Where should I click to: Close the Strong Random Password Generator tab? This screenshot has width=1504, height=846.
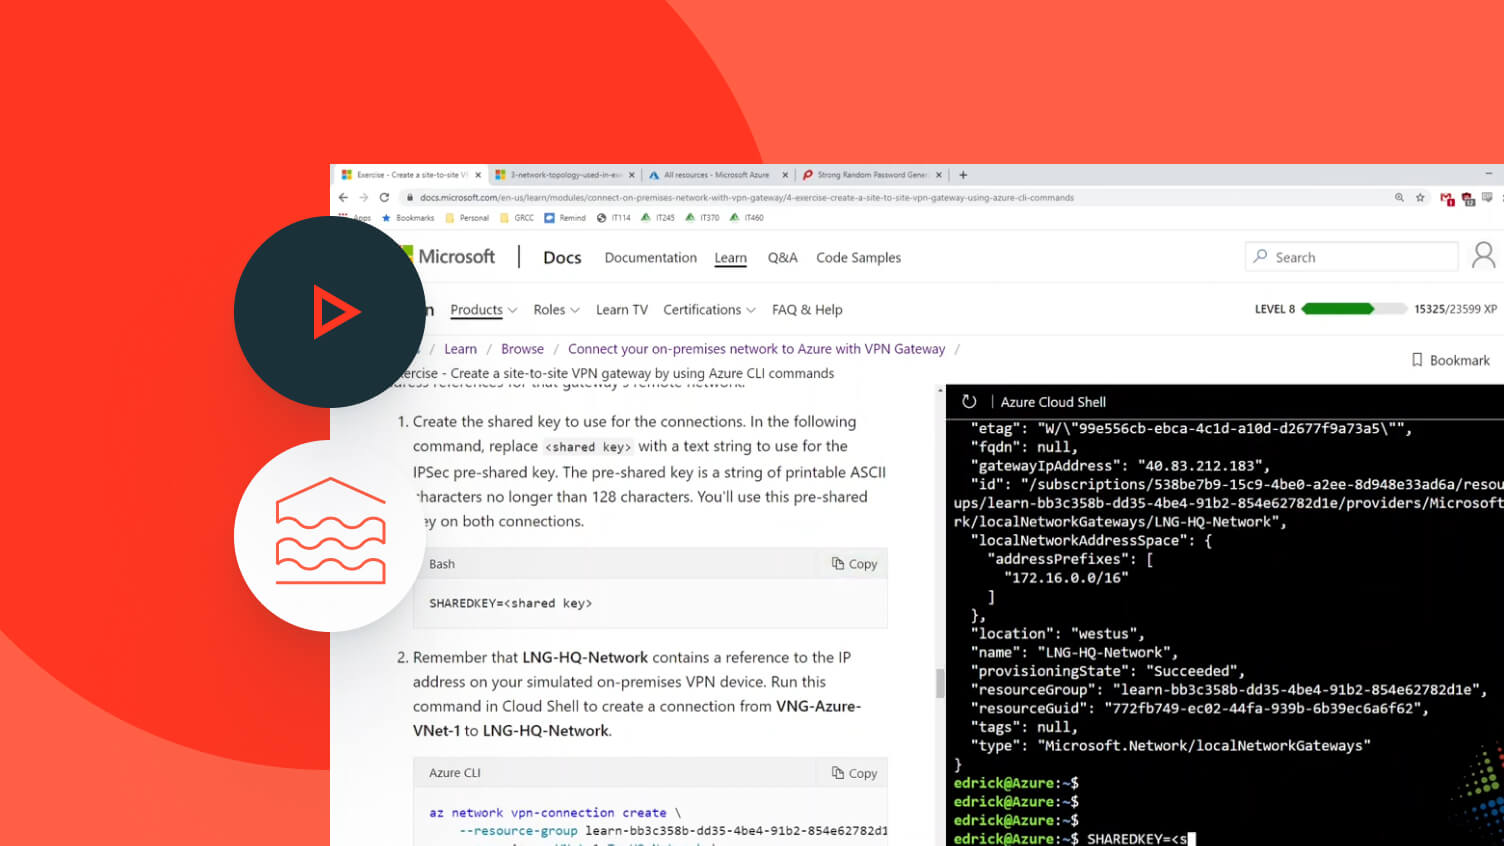click(x=939, y=175)
